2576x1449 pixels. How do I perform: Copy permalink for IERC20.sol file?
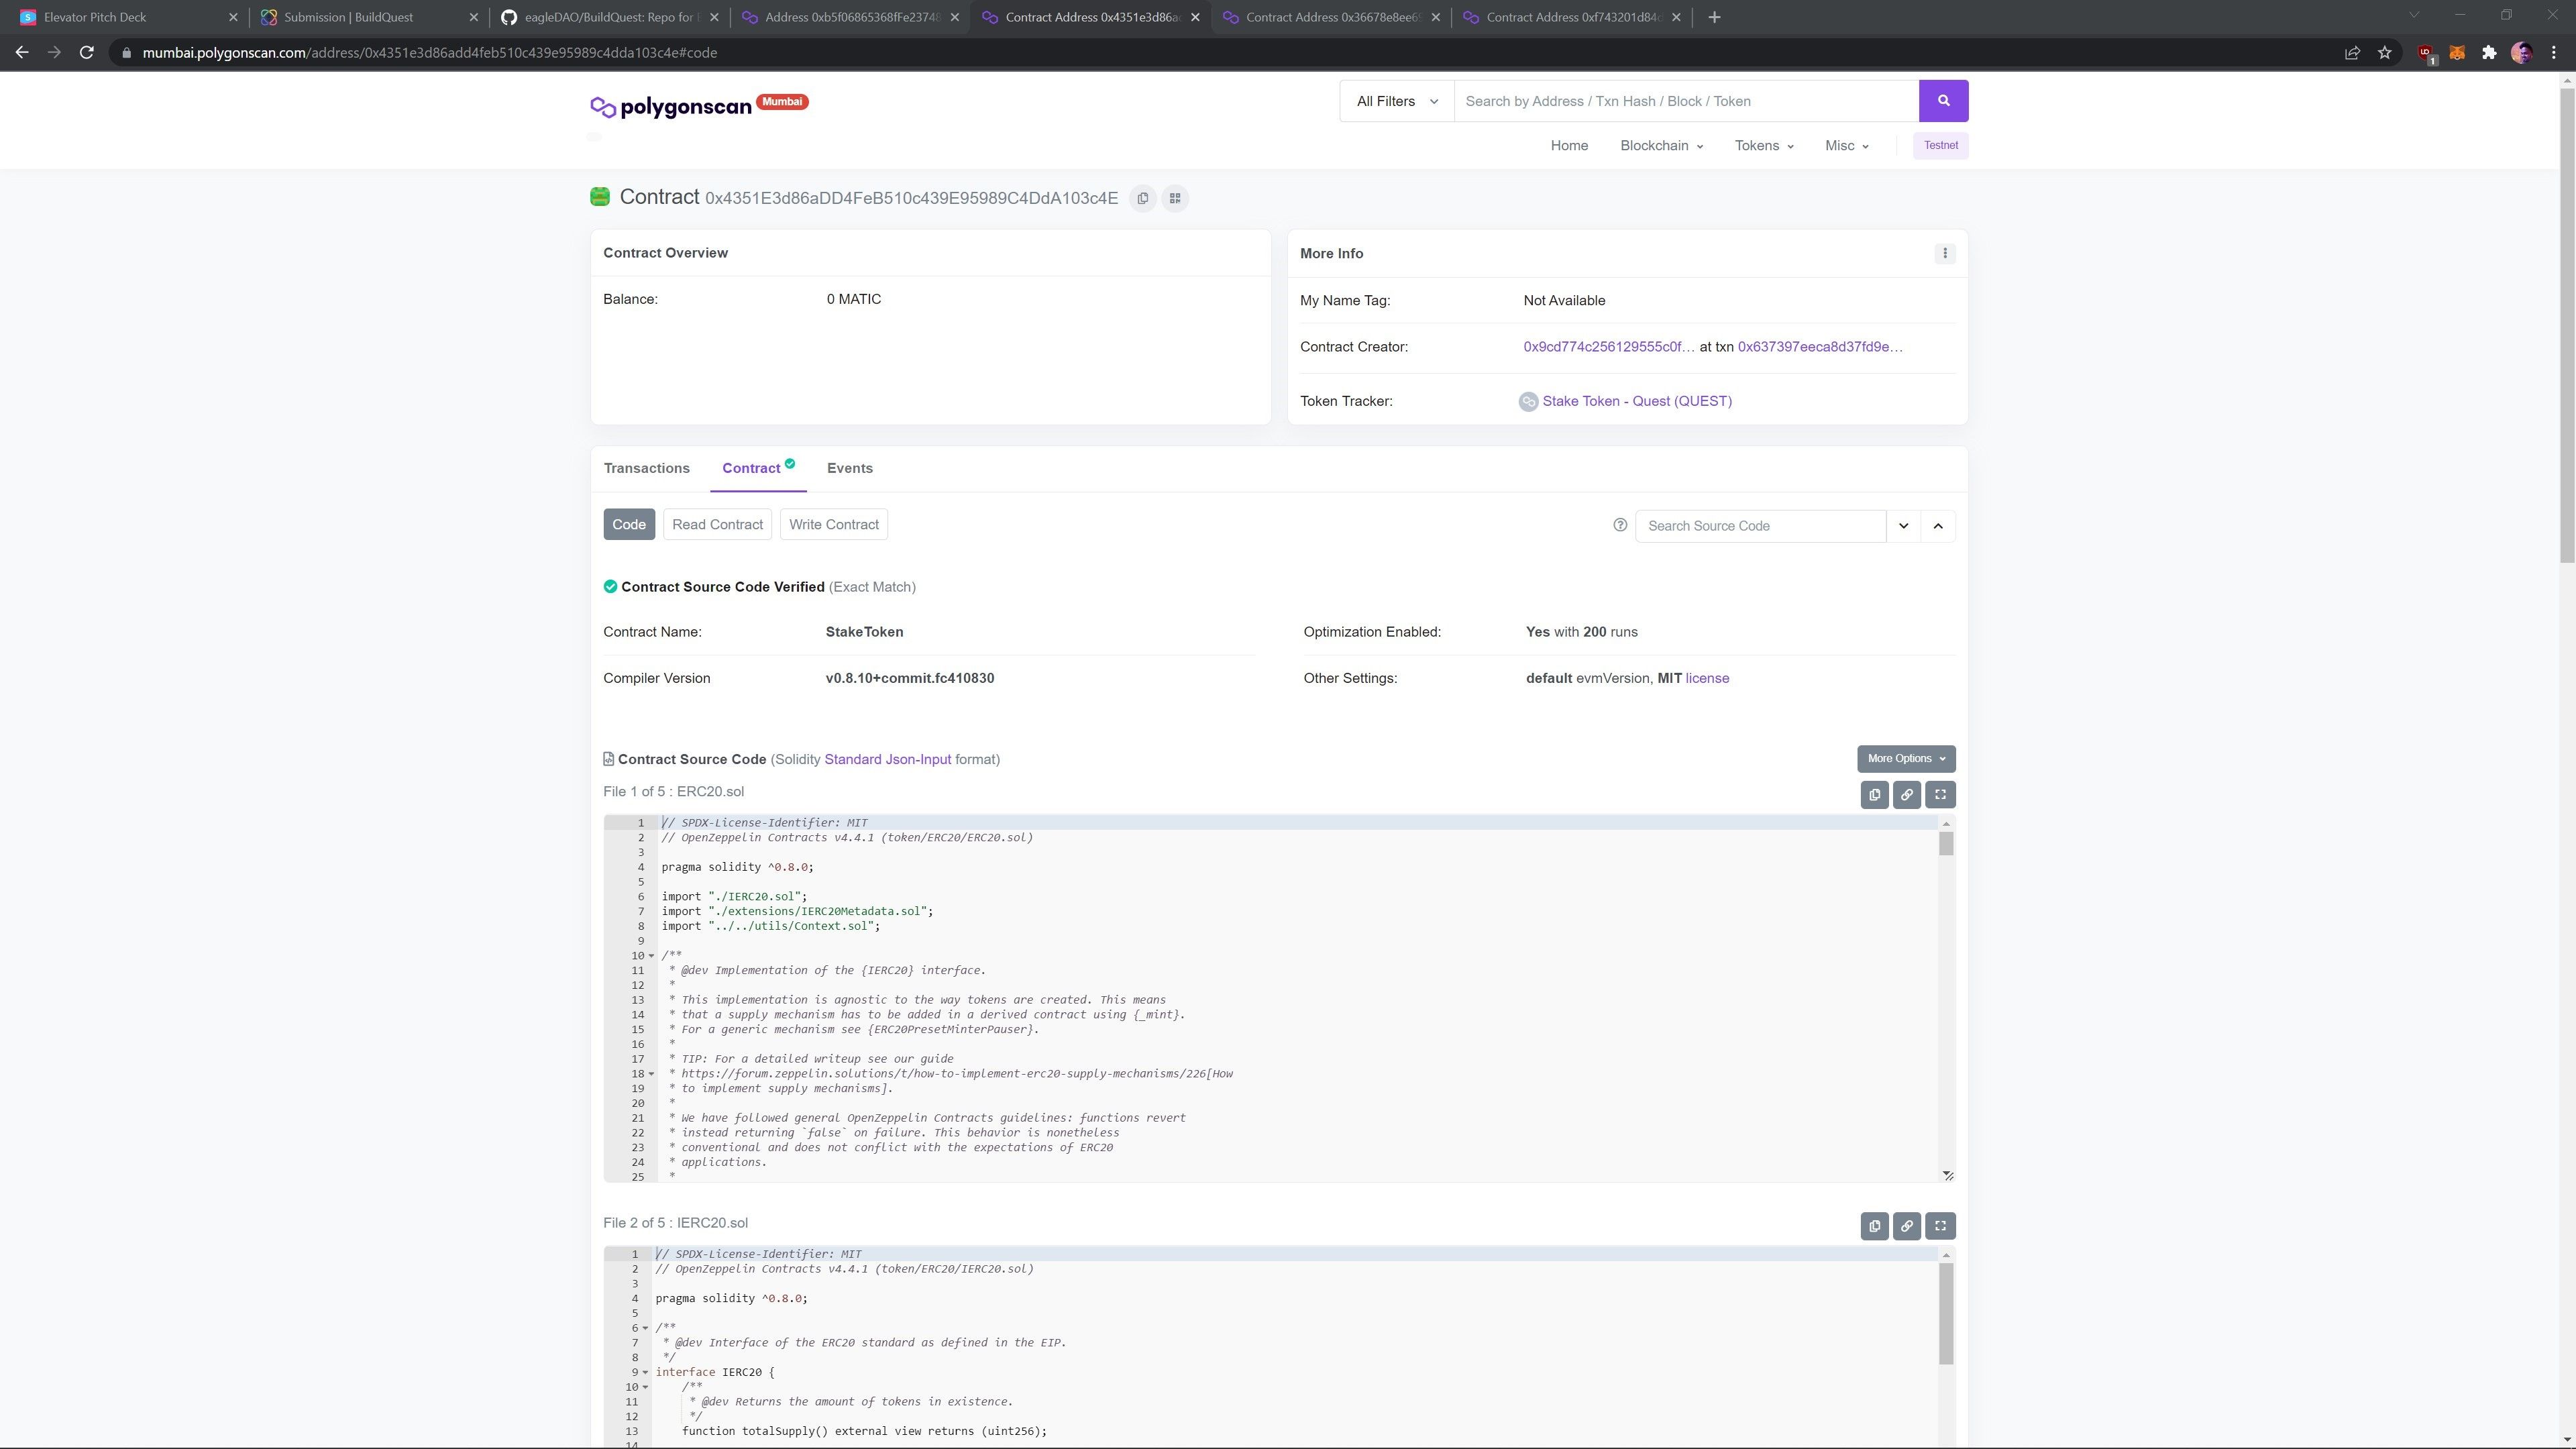(1906, 1226)
